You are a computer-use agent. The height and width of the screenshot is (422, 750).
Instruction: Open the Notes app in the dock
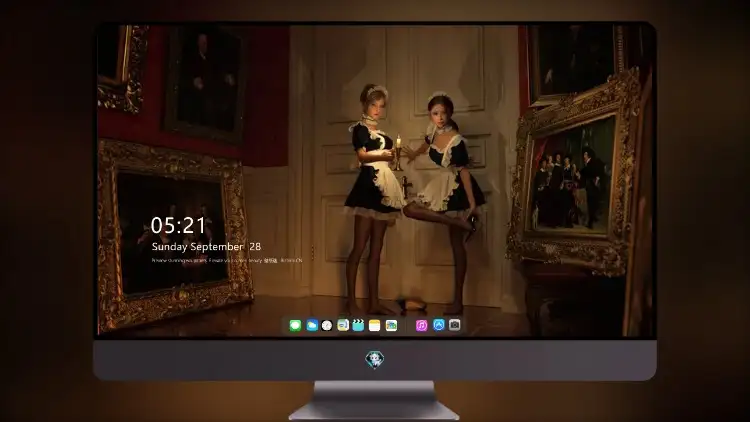[375, 326]
